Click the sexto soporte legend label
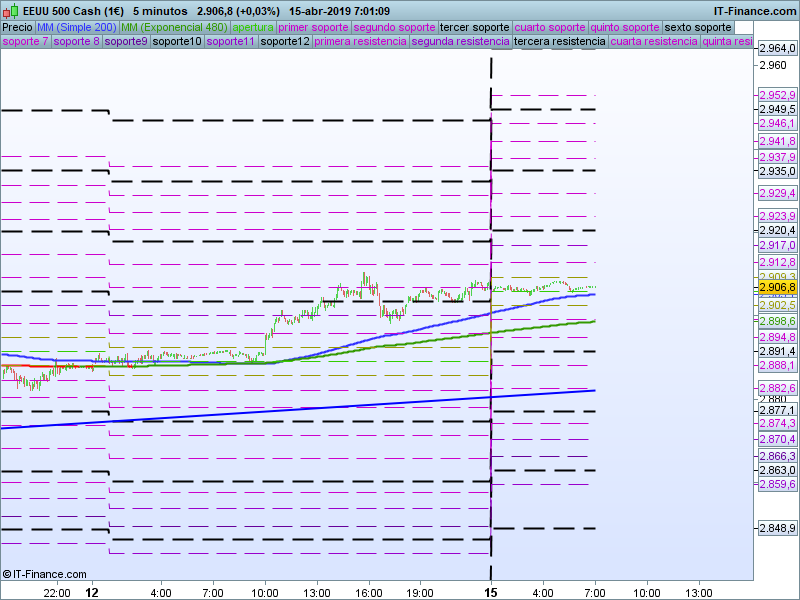This screenshot has width=800, height=600. point(698,27)
